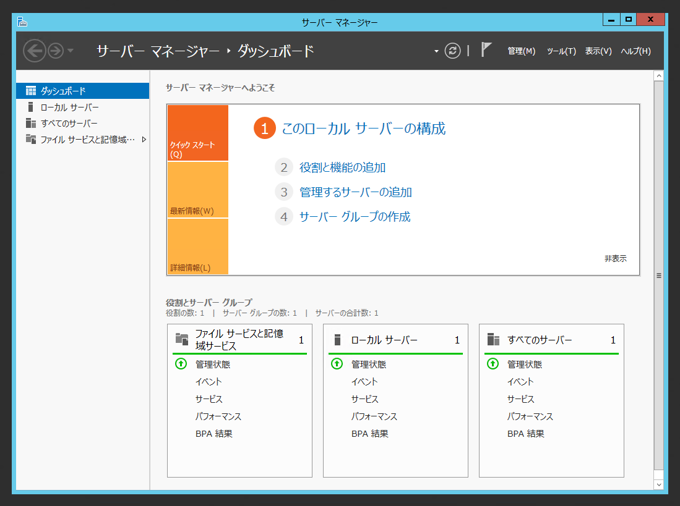Click local server tile header icon
680x506 pixels.
point(337,340)
